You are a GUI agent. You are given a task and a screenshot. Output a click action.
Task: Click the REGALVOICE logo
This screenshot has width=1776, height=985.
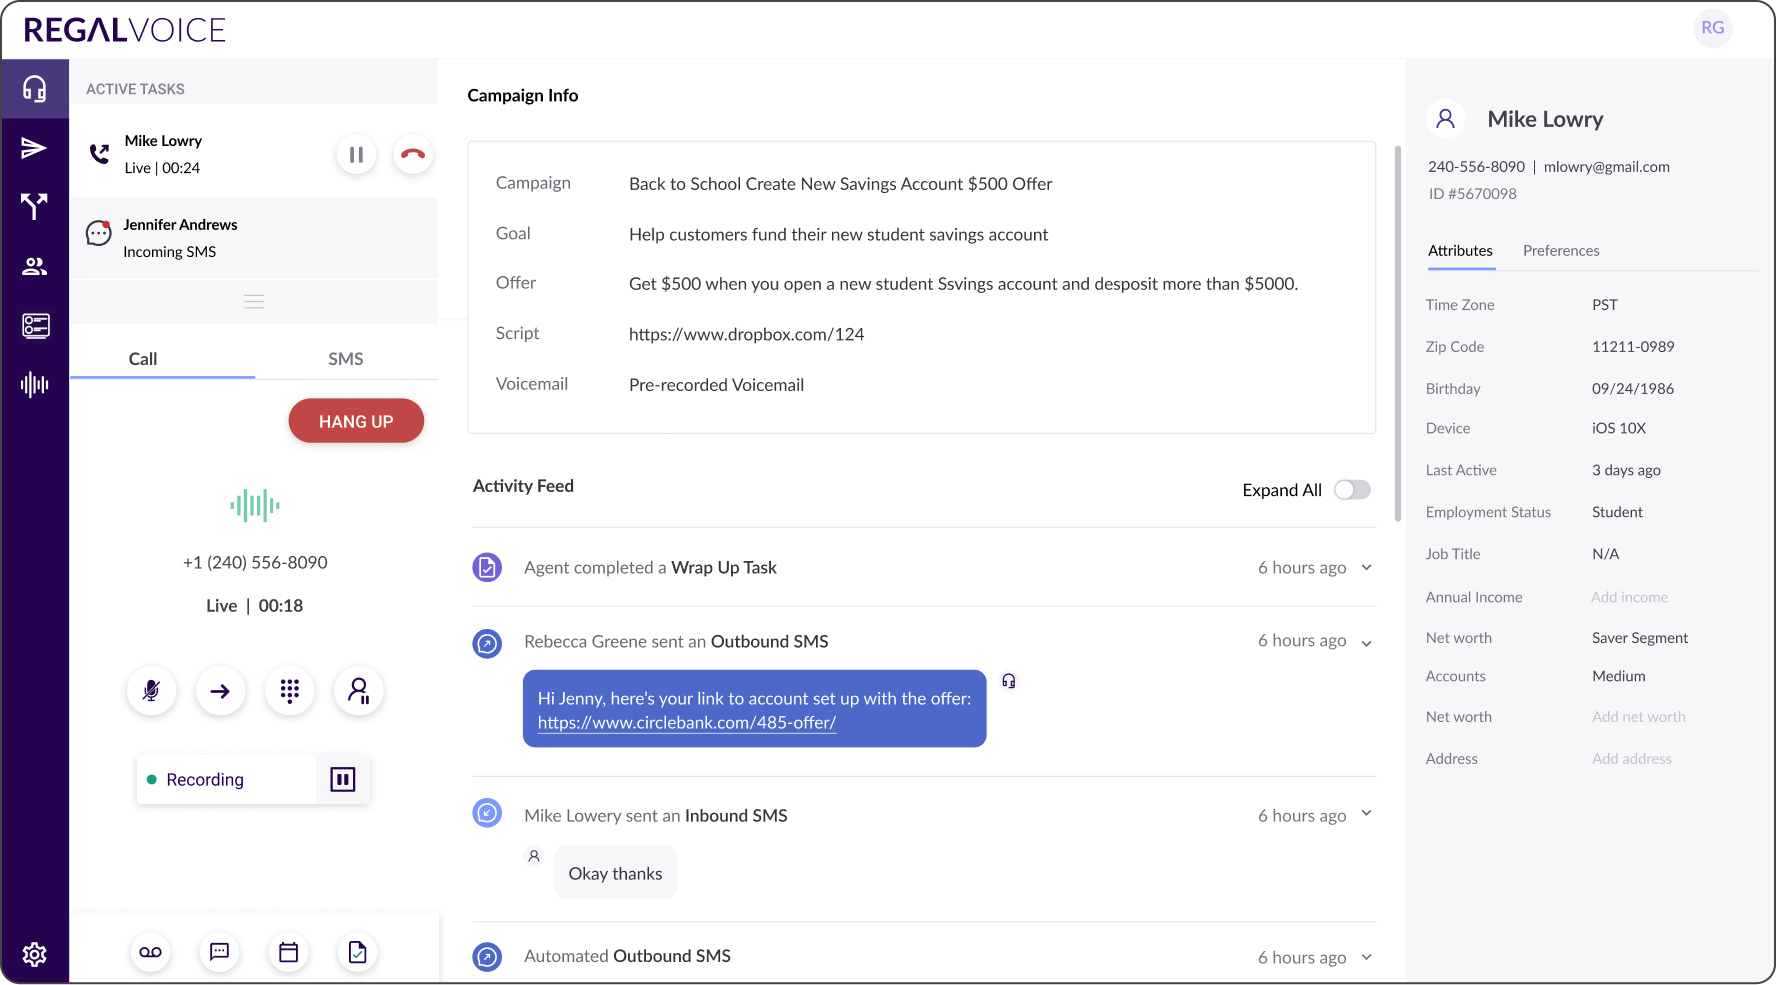point(125,30)
